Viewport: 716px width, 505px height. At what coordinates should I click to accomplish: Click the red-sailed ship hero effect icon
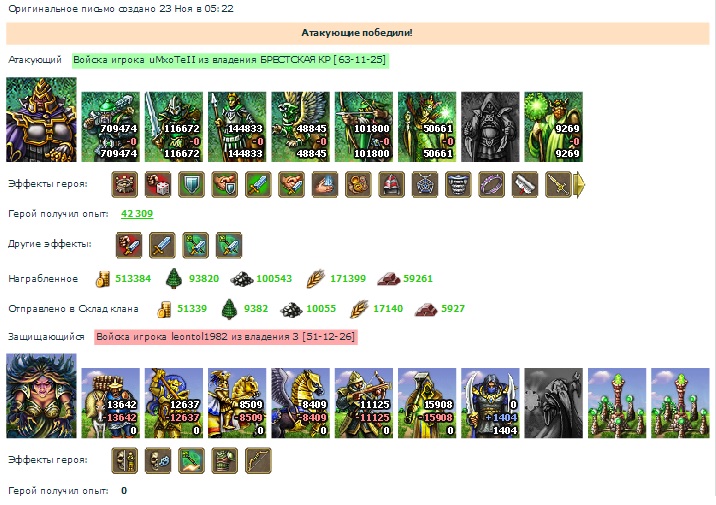click(x=391, y=184)
